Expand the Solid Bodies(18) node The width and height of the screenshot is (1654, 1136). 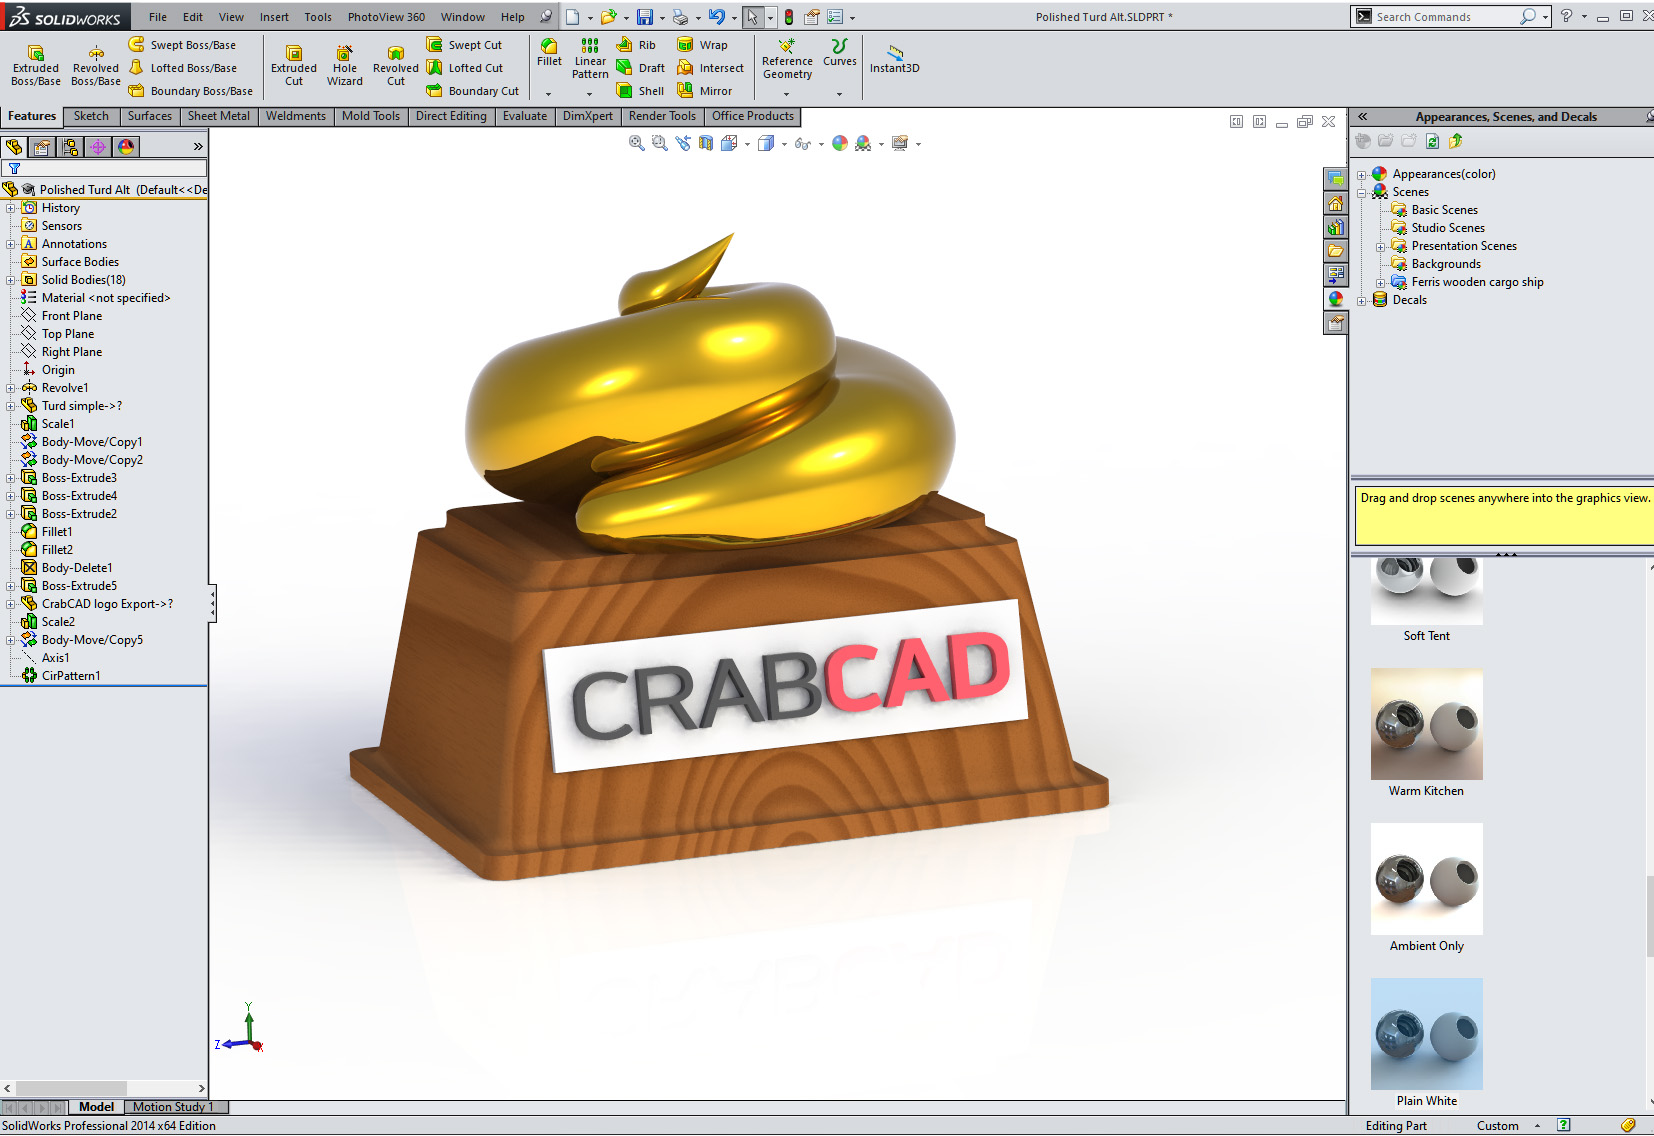tap(11, 280)
